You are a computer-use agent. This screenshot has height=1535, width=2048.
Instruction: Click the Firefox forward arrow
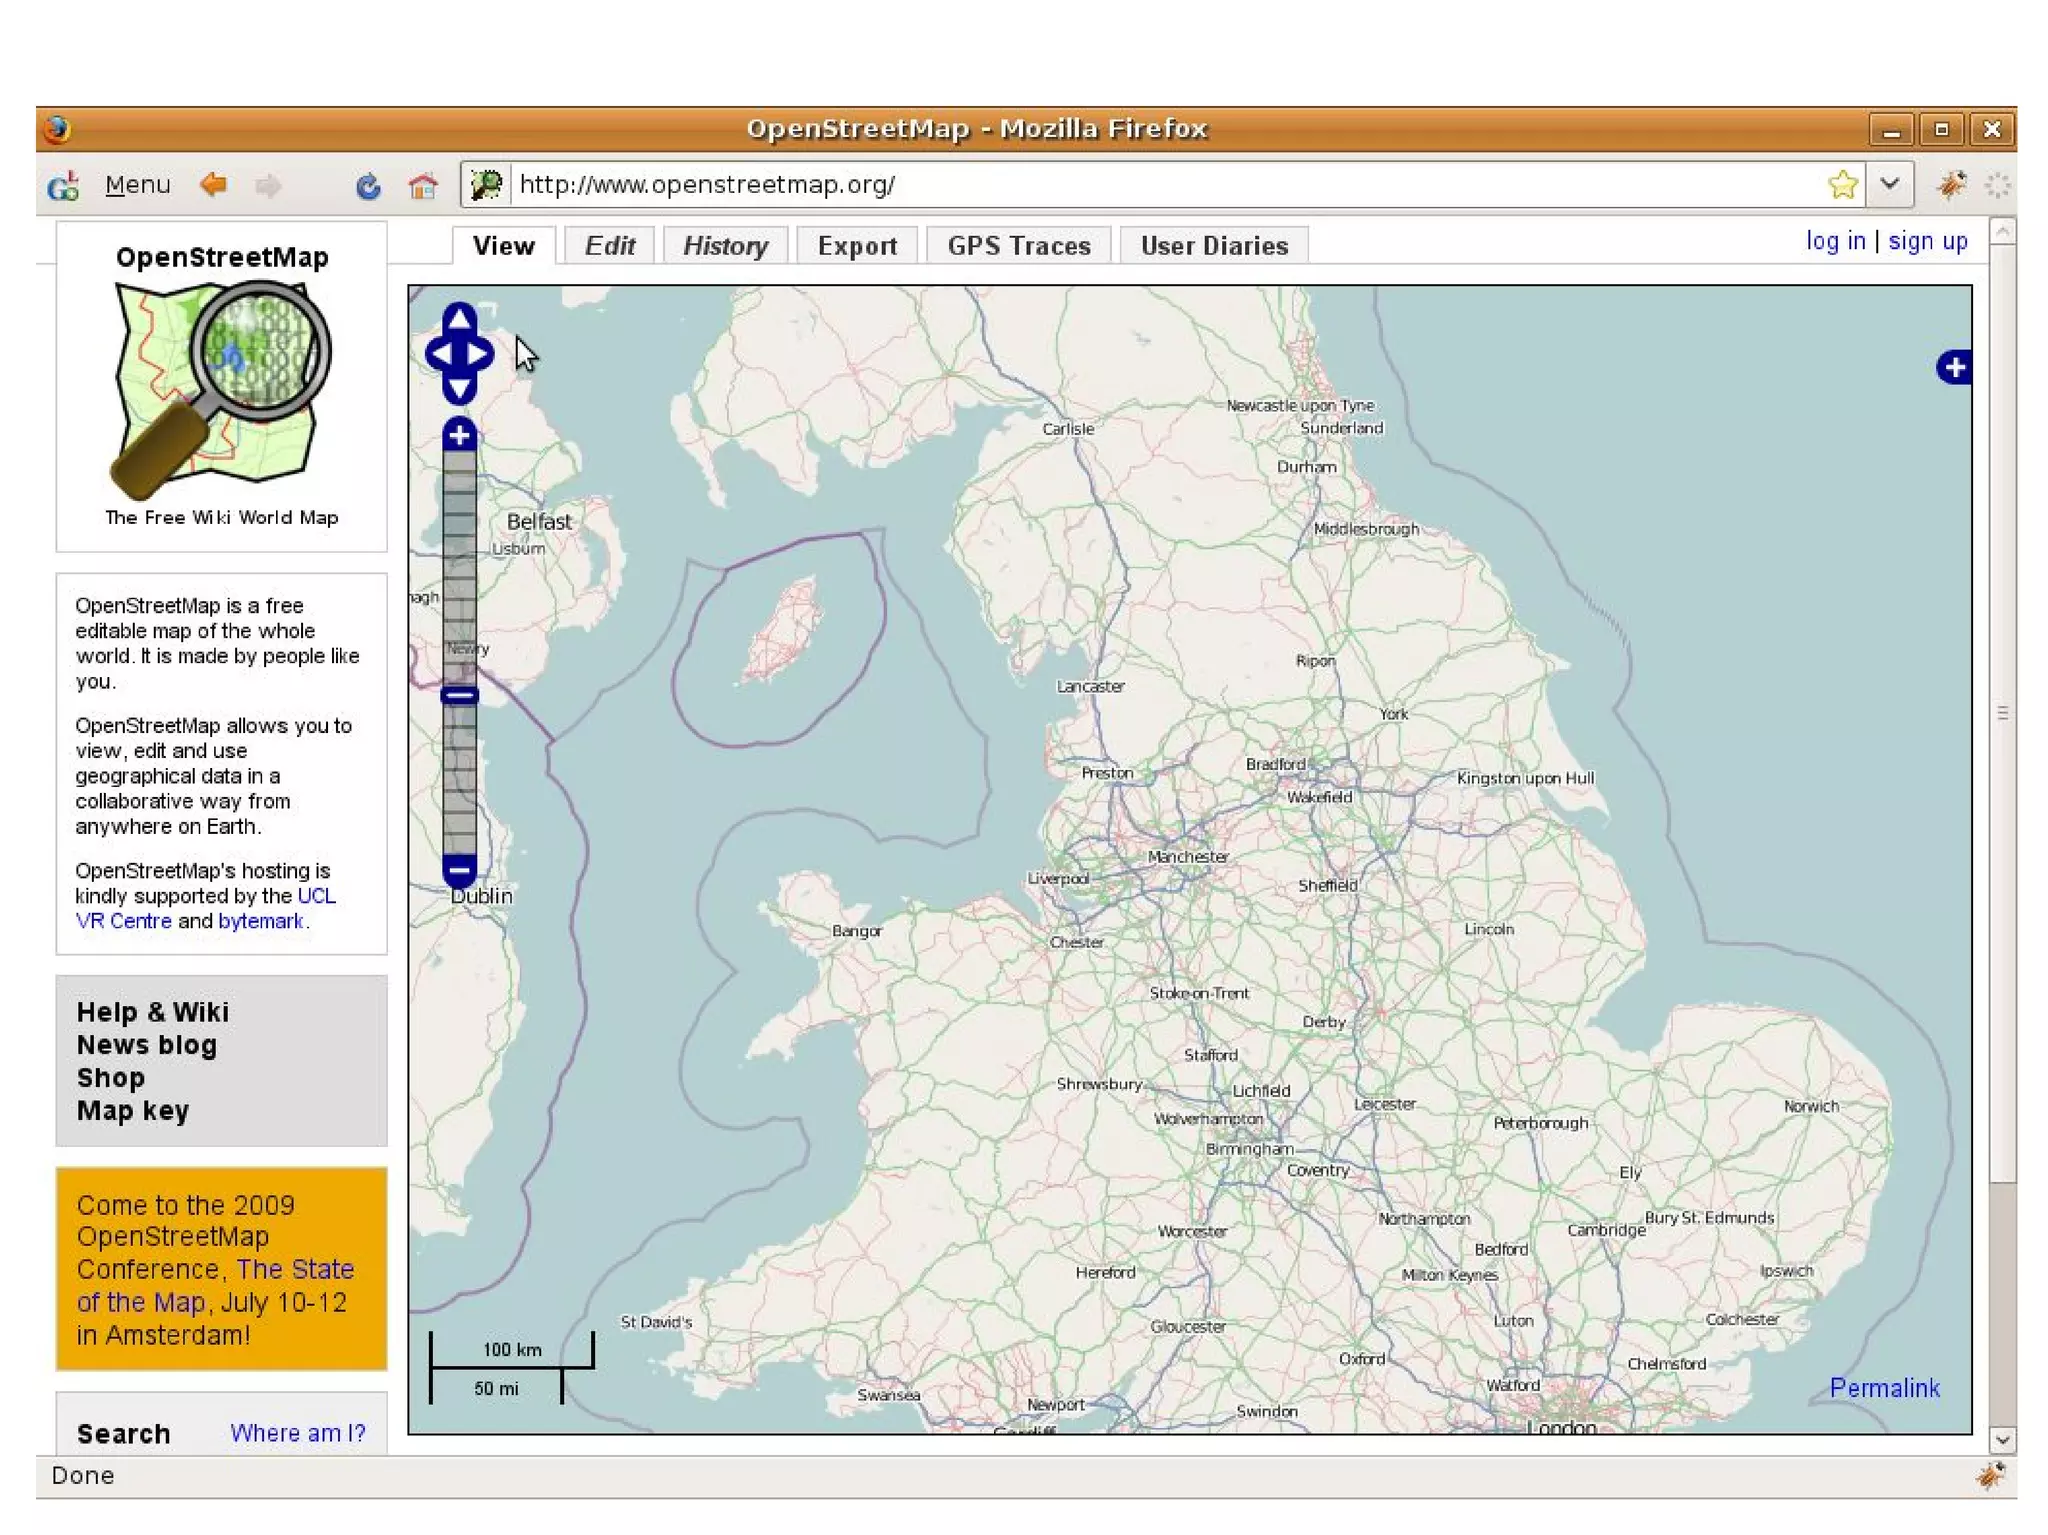click(267, 185)
